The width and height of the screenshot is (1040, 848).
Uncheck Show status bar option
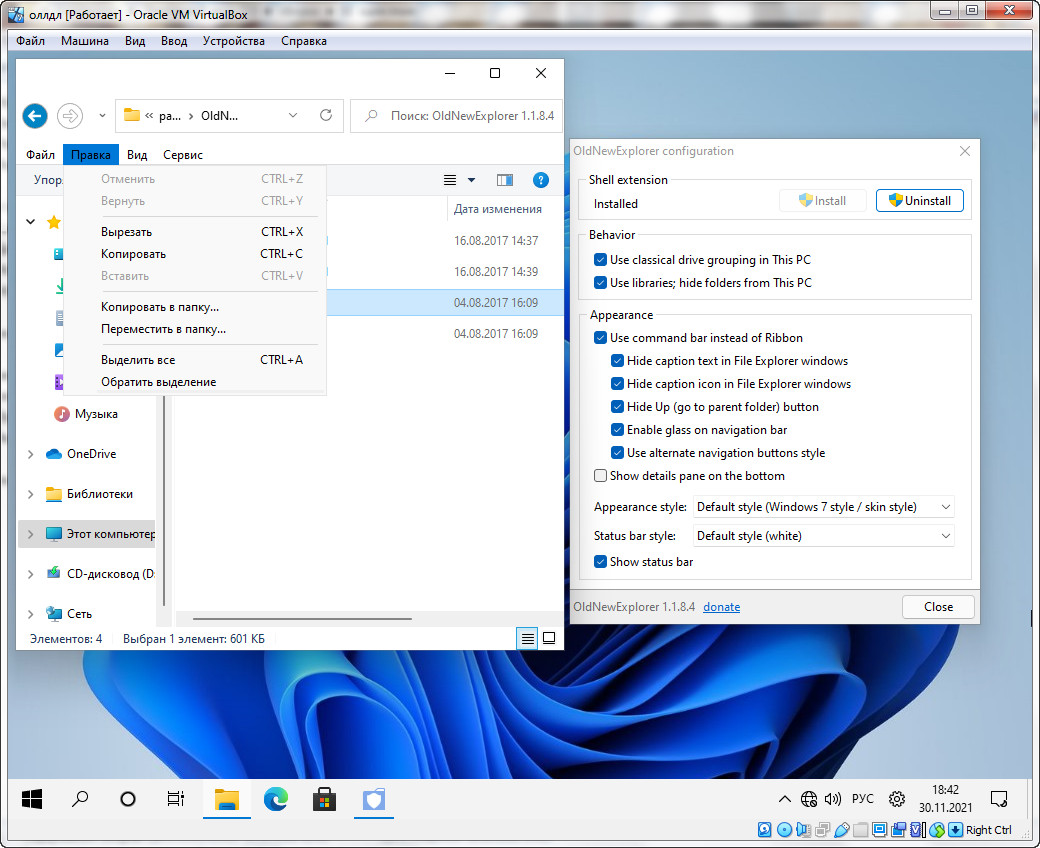click(600, 562)
